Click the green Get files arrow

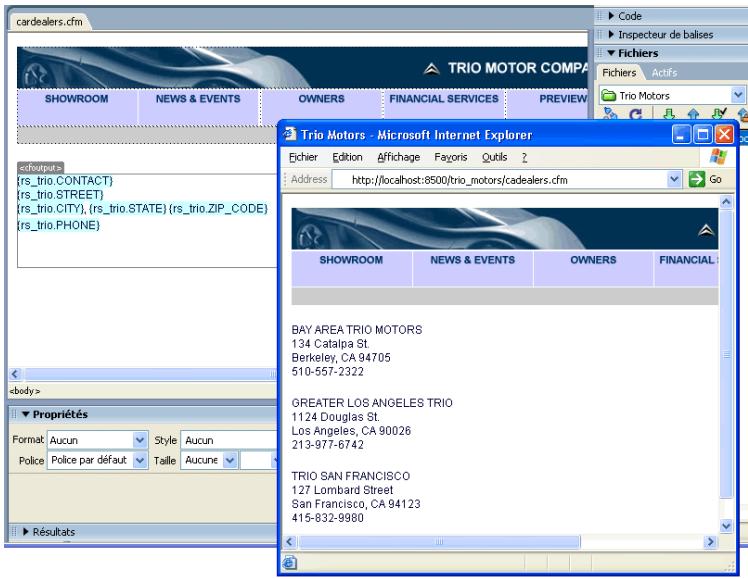point(669,114)
